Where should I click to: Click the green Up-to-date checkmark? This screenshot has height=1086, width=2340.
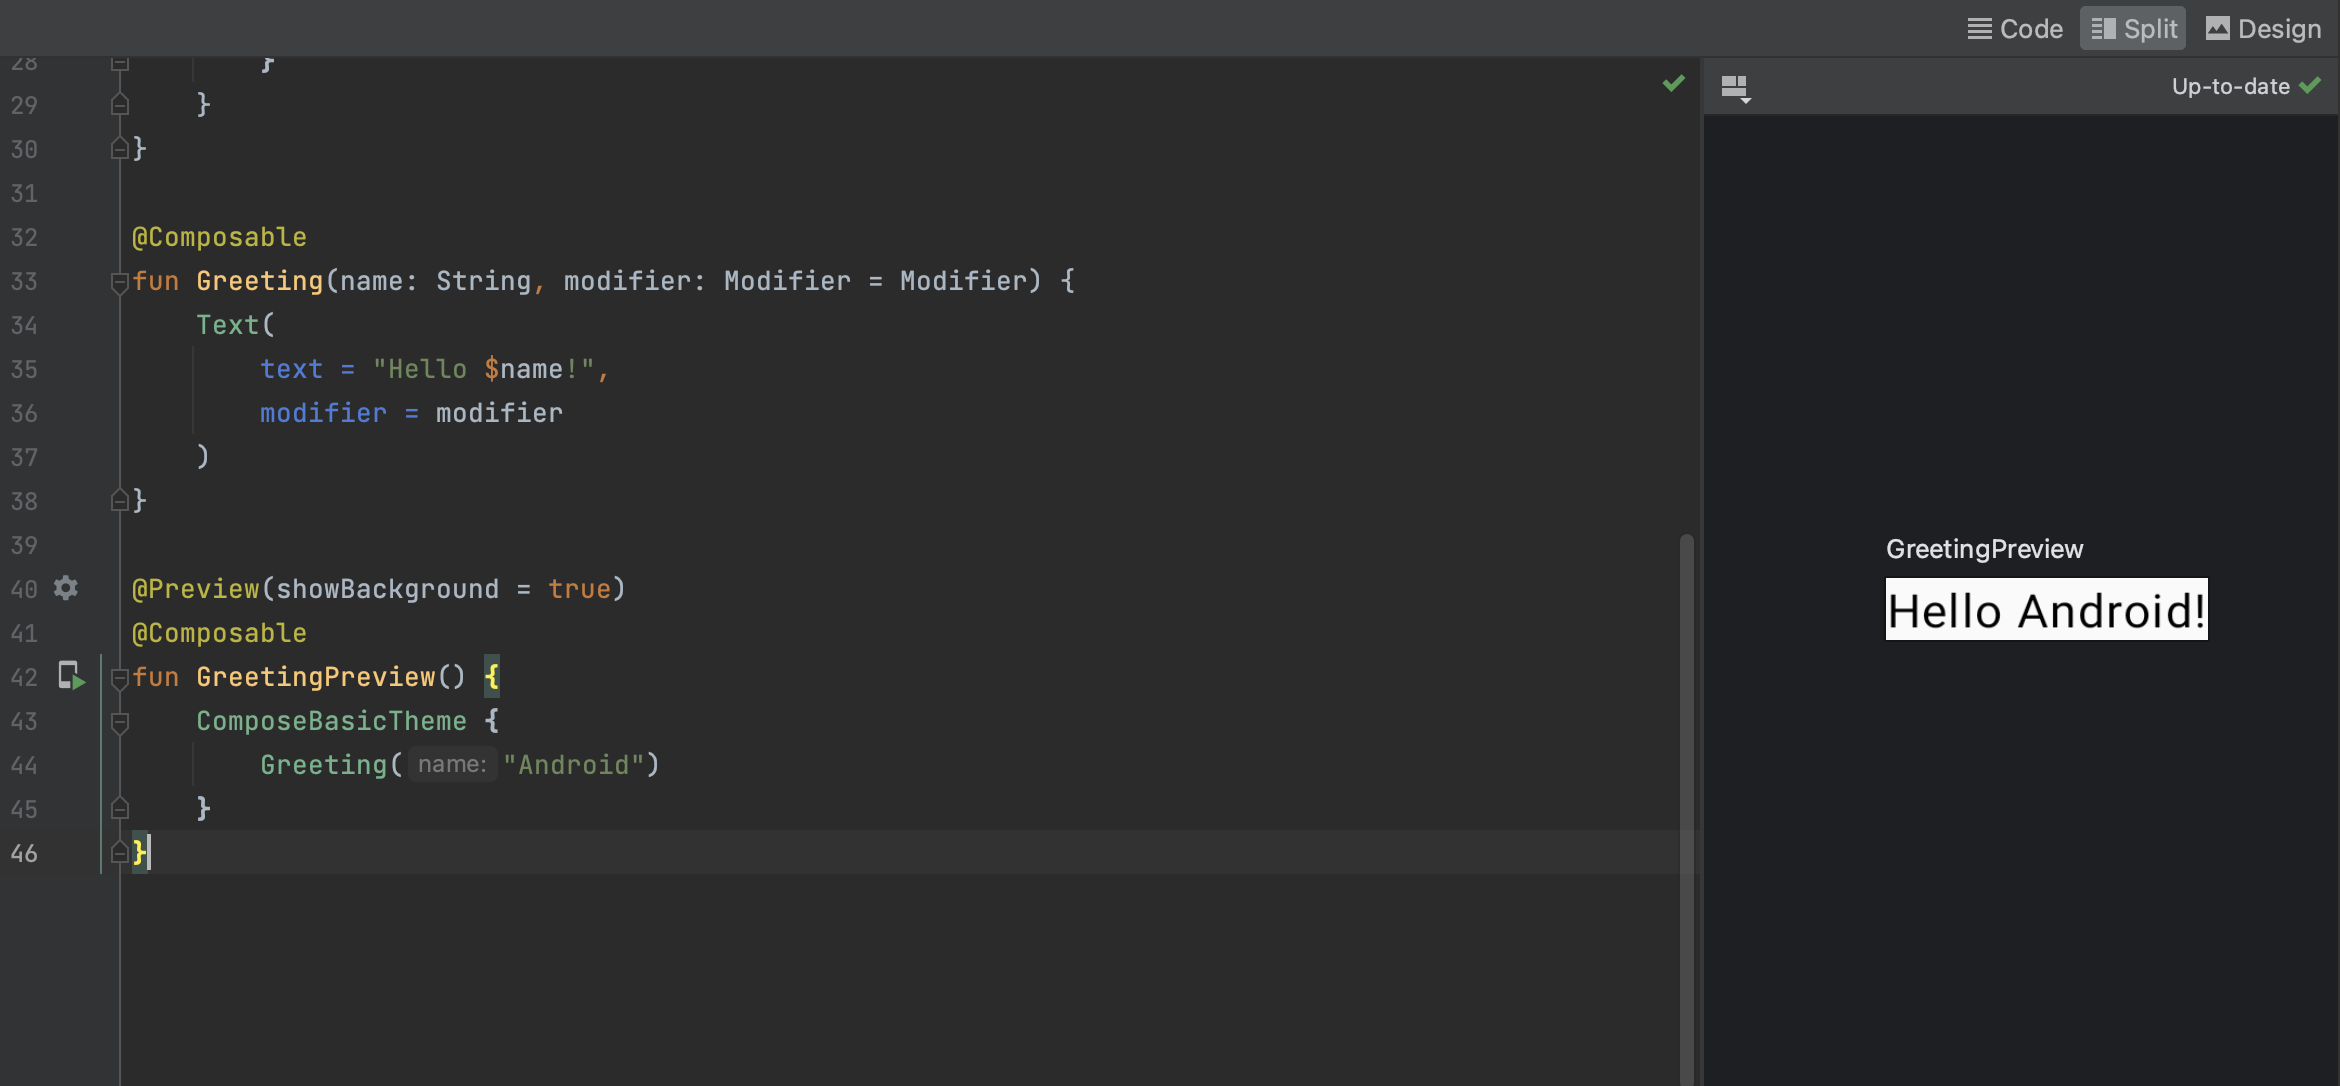(2310, 86)
